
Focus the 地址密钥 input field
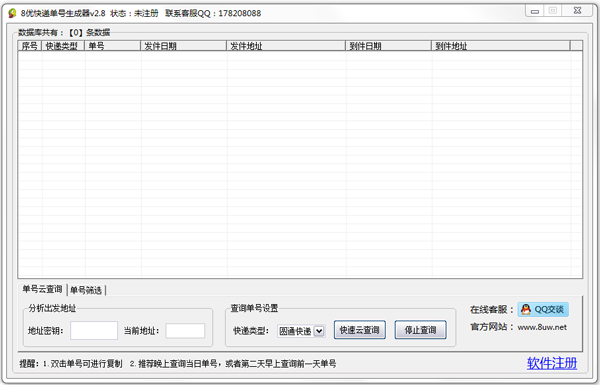(x=94, y=331)
